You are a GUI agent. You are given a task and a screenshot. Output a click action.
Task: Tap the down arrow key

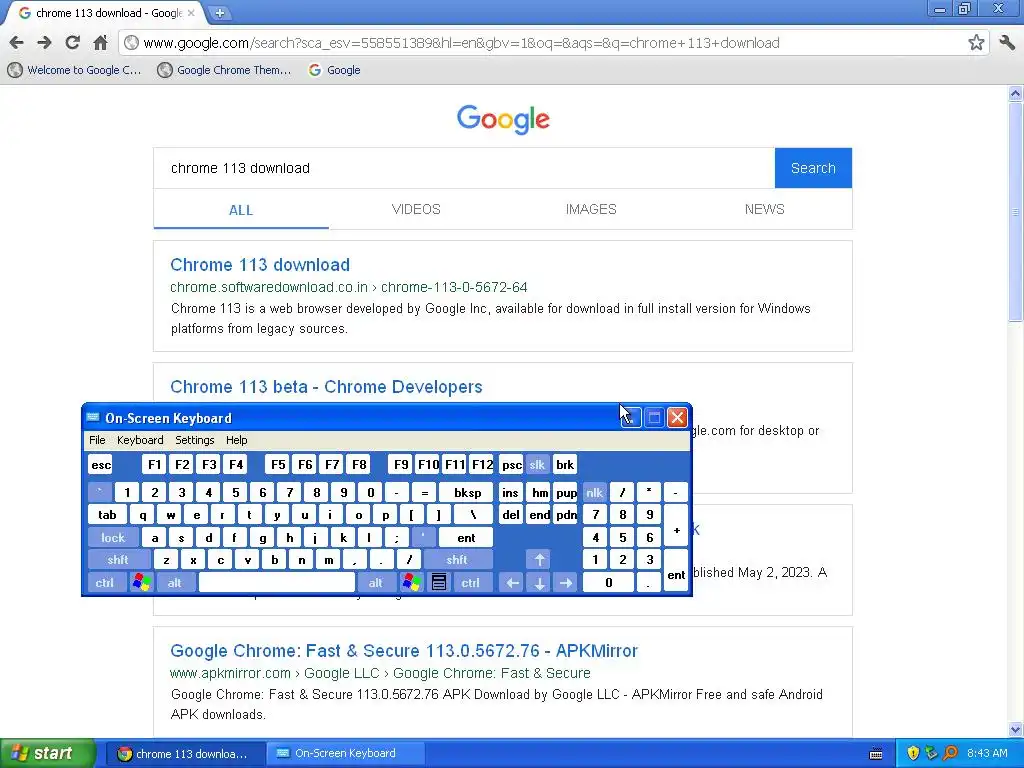tap(539, 583)
